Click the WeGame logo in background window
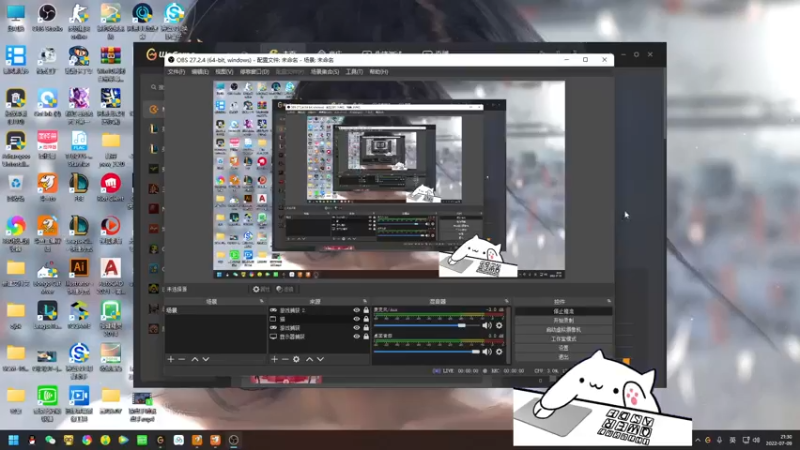The height and width of the screenshot is (450, 800). coord(152,54)
